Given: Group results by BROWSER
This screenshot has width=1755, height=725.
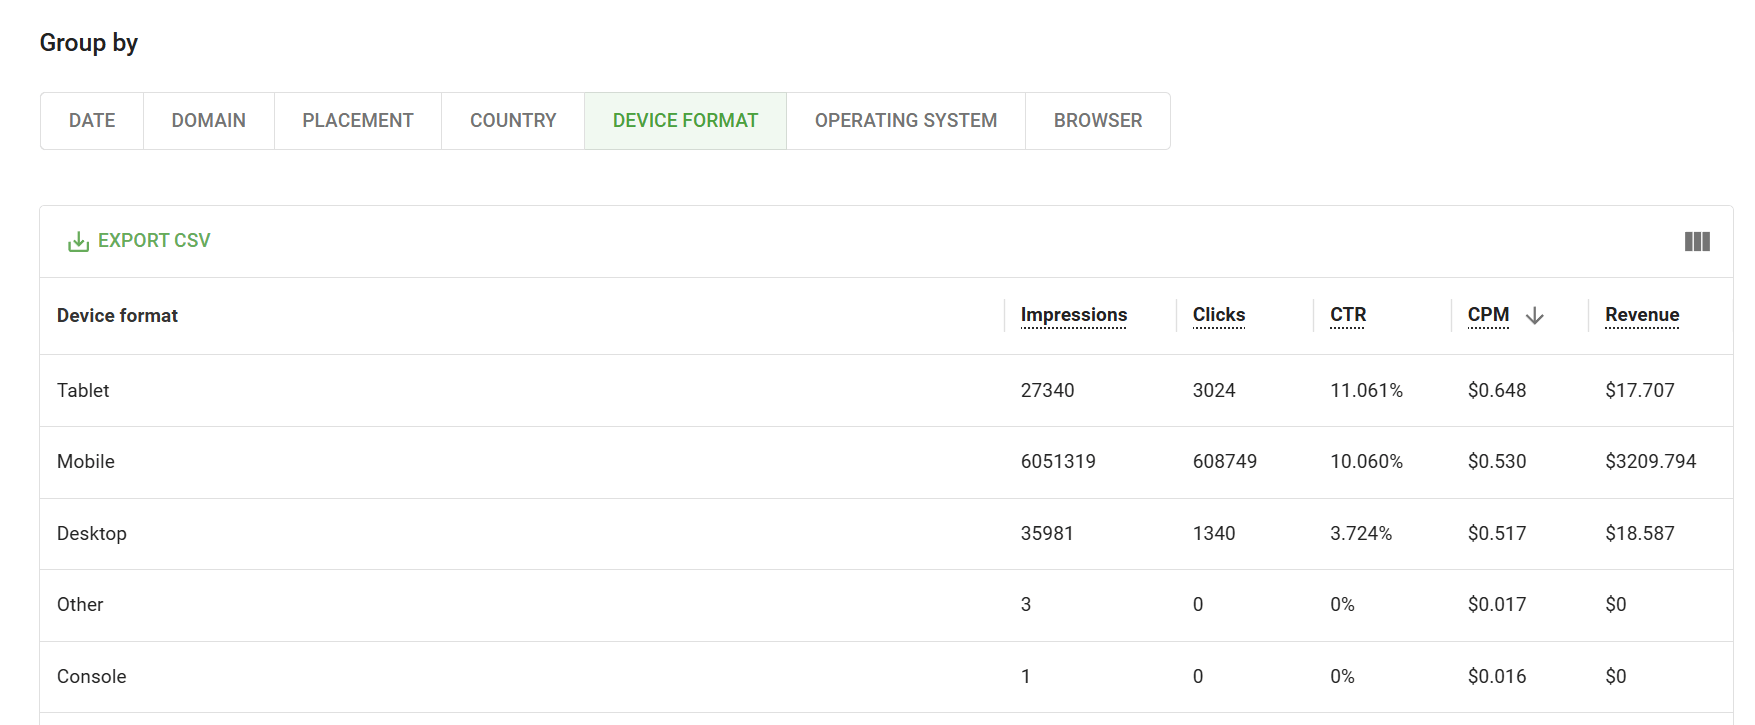Looking at the screenshot, I should (x=1098, y=121).
